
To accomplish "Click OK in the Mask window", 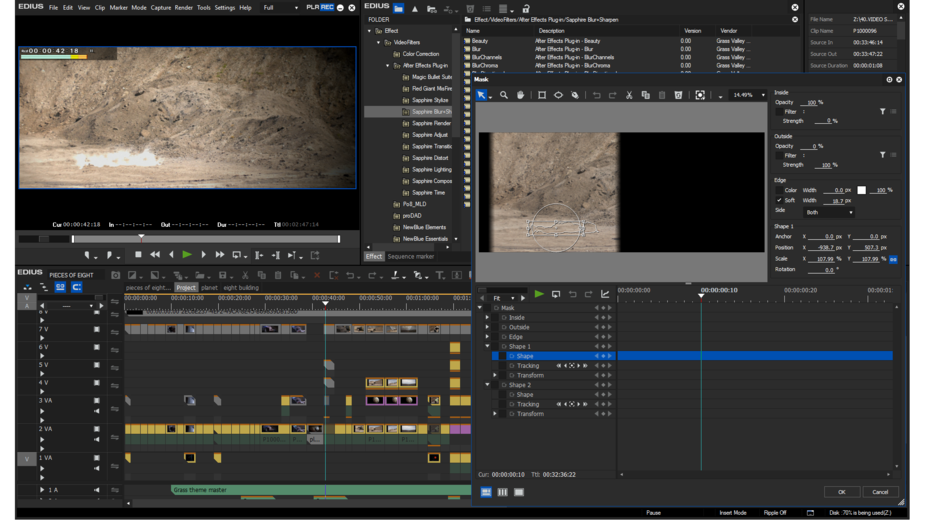I will pos(842,492).
